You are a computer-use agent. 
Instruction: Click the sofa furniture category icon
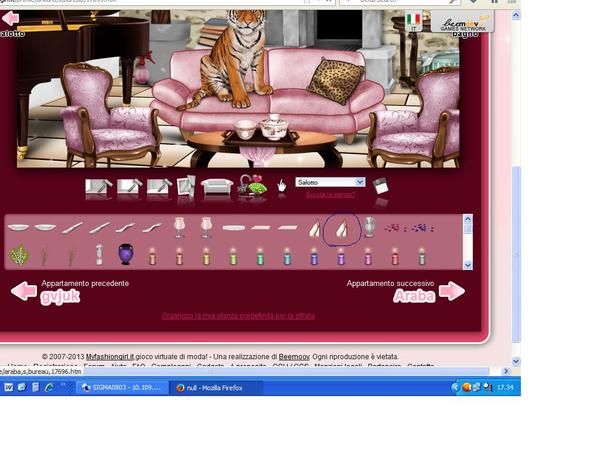coord(217,186)
